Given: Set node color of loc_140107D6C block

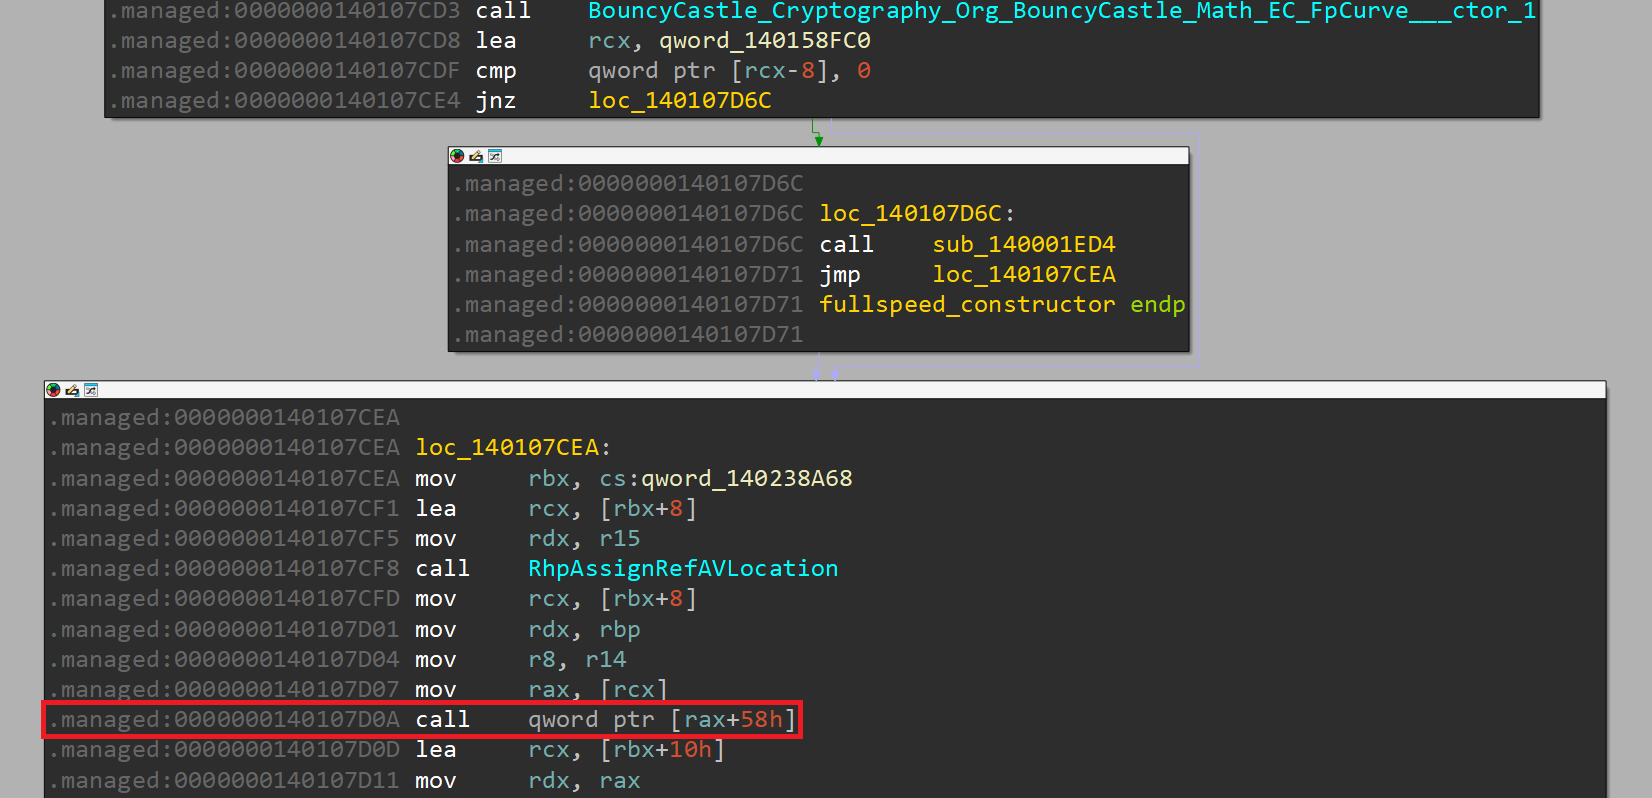Looking at the screenshot, I should pos(457,156).
